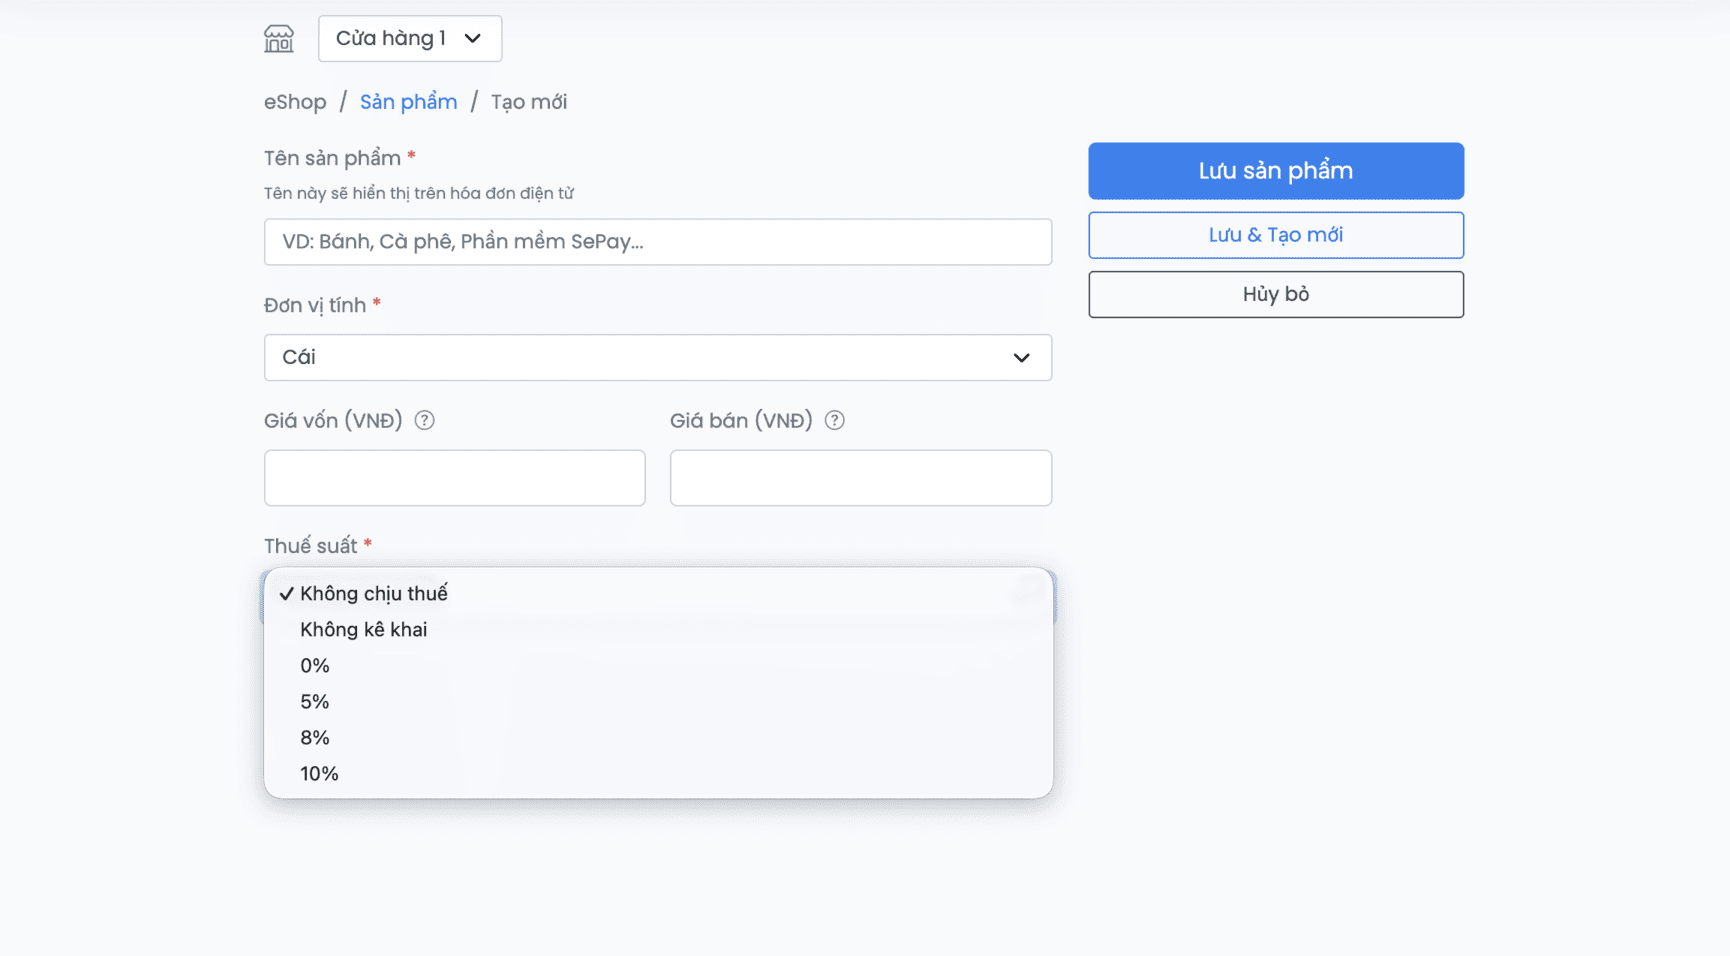The width and height of the screenshot is (1730, 956).
Task: Click the Hủy bỏ cancel button
Action: pos(1275,294)
